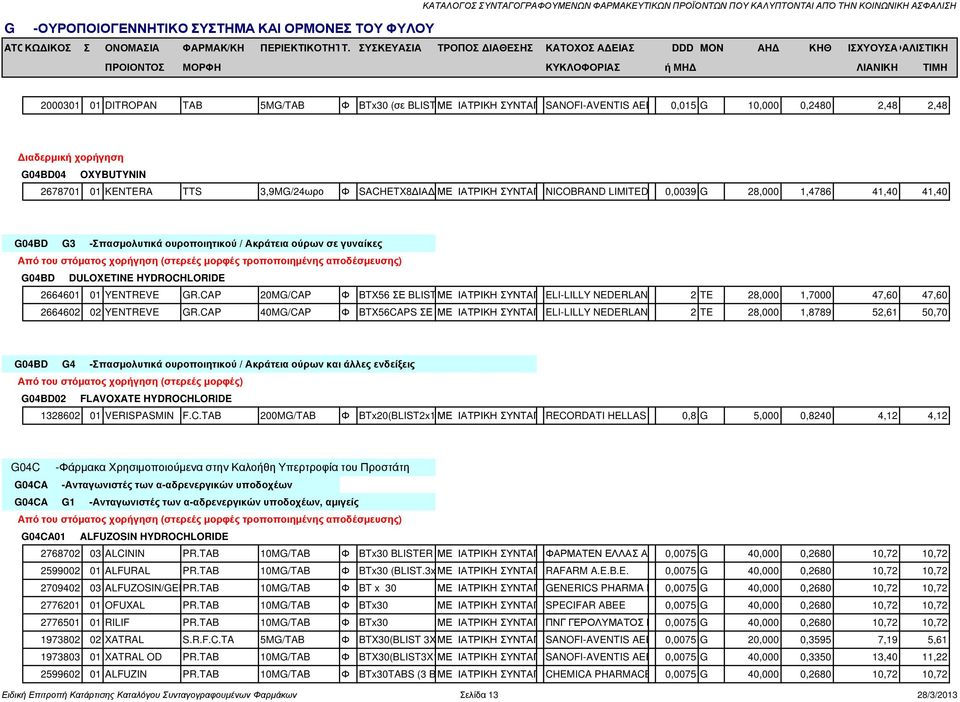Click the red heading 'Διαδερμική χορήγηση'

coord(70,157)
